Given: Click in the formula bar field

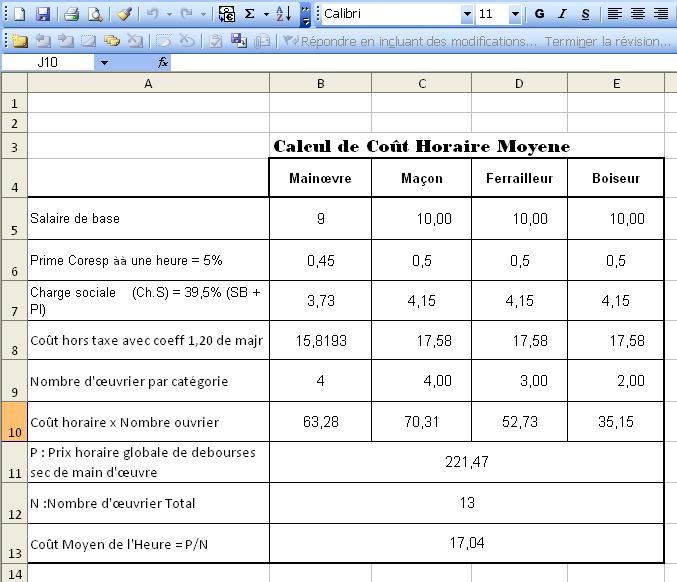Looking at the screenshot, I should click(x=423, y=63).
